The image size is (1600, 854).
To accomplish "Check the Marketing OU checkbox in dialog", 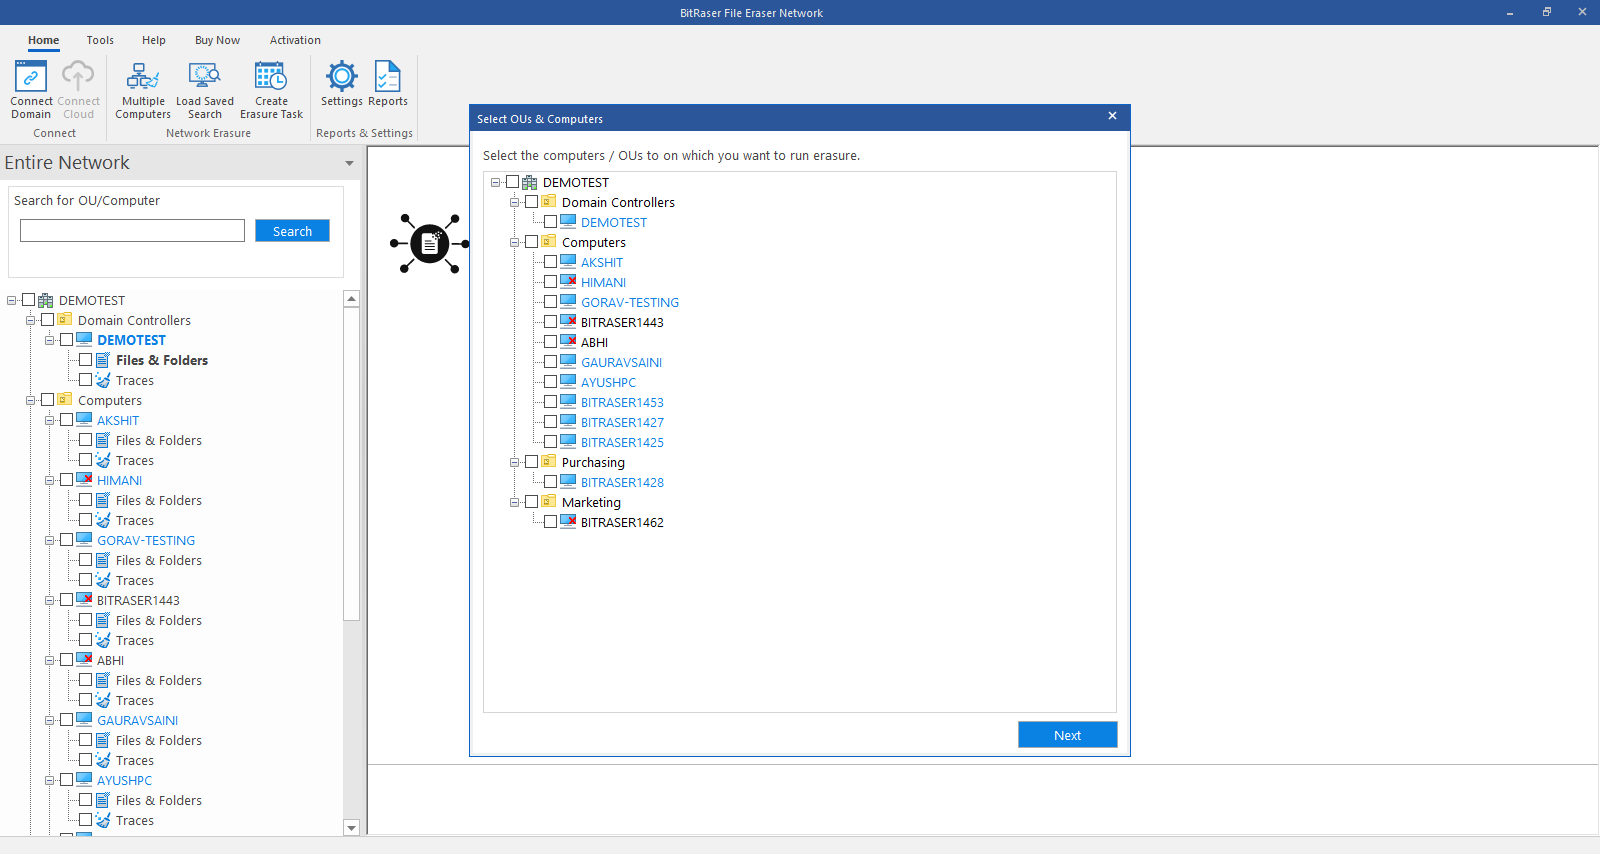I will coord(531,502).
